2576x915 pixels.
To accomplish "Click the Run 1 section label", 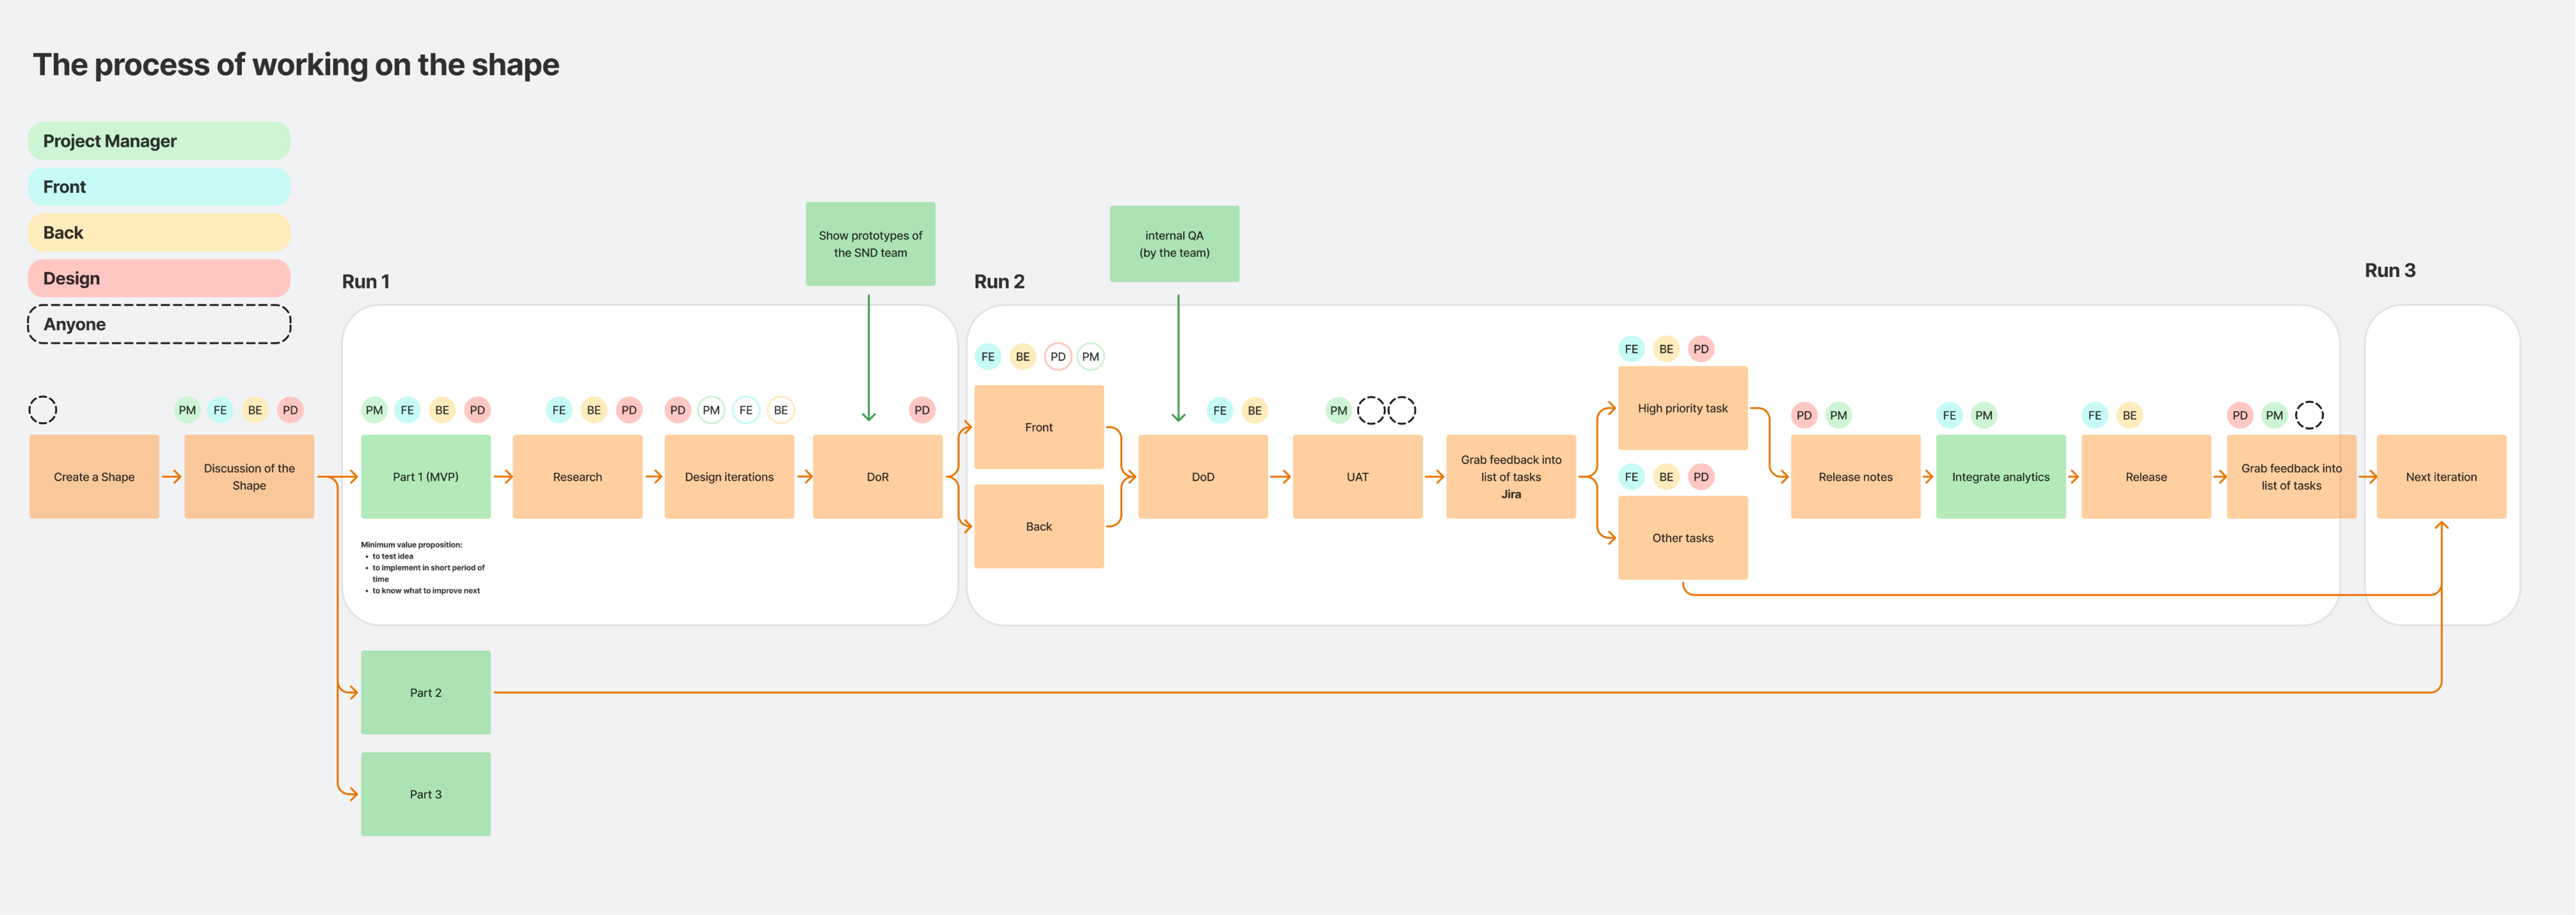I will click(x=366, y=282).
